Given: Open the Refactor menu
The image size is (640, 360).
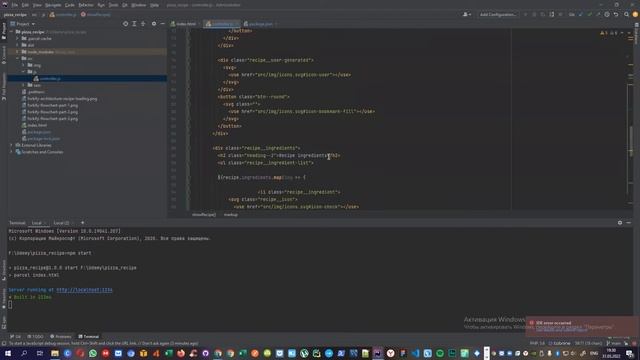Looking at the screenshot, I should 86,5.
